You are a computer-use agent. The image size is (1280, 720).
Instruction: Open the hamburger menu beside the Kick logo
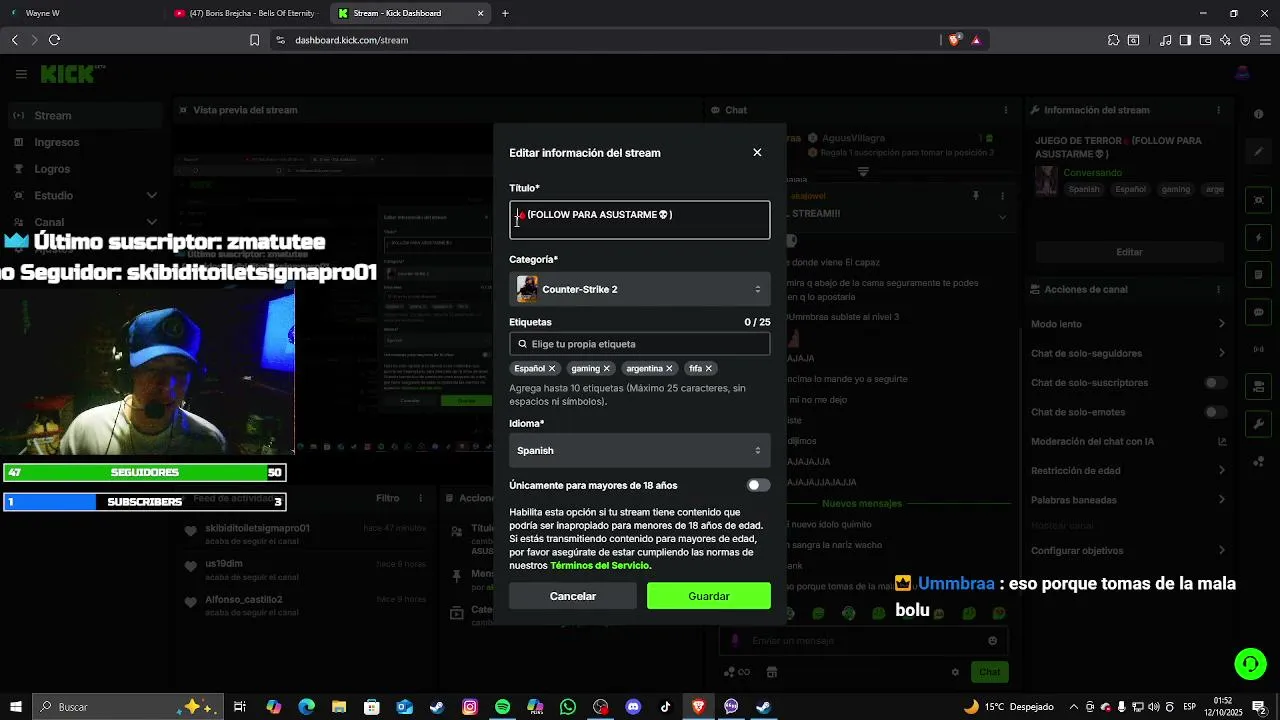pos(21,74)
